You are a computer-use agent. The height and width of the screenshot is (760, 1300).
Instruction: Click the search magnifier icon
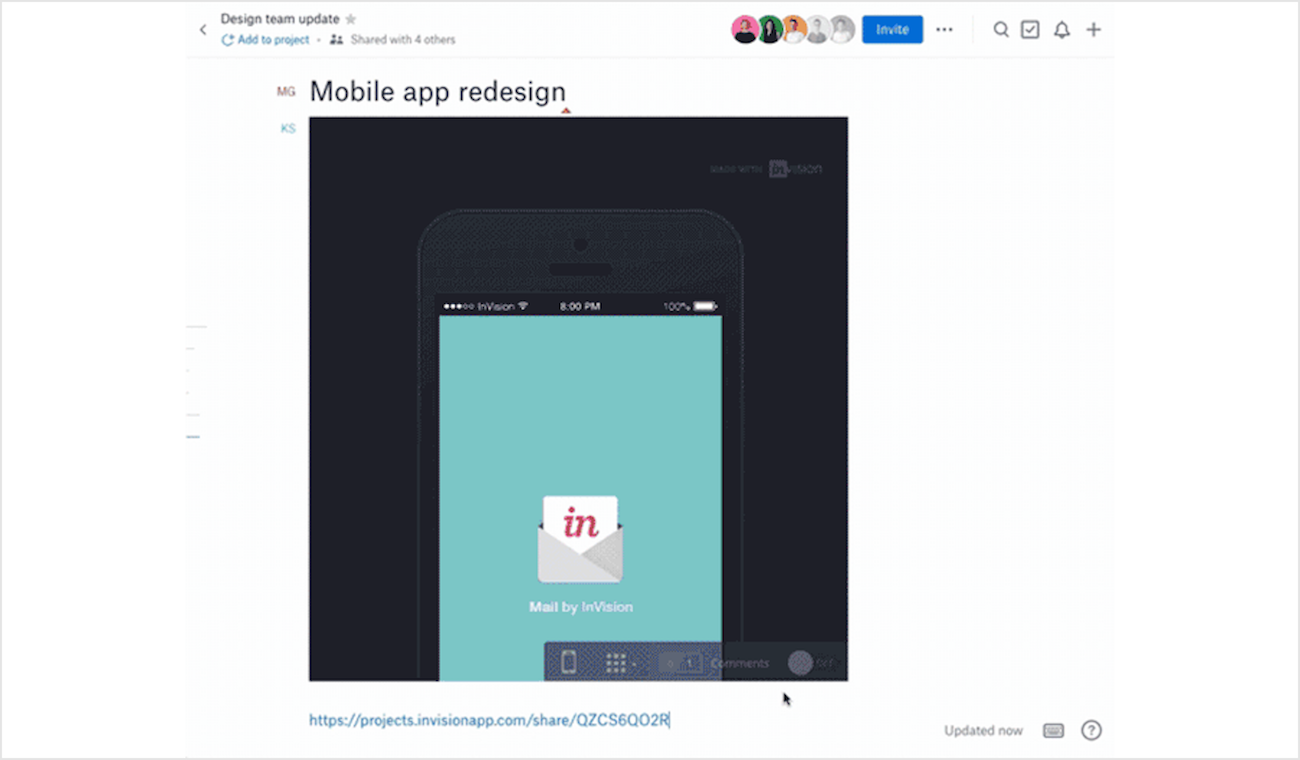click(x=1000, y=30)
